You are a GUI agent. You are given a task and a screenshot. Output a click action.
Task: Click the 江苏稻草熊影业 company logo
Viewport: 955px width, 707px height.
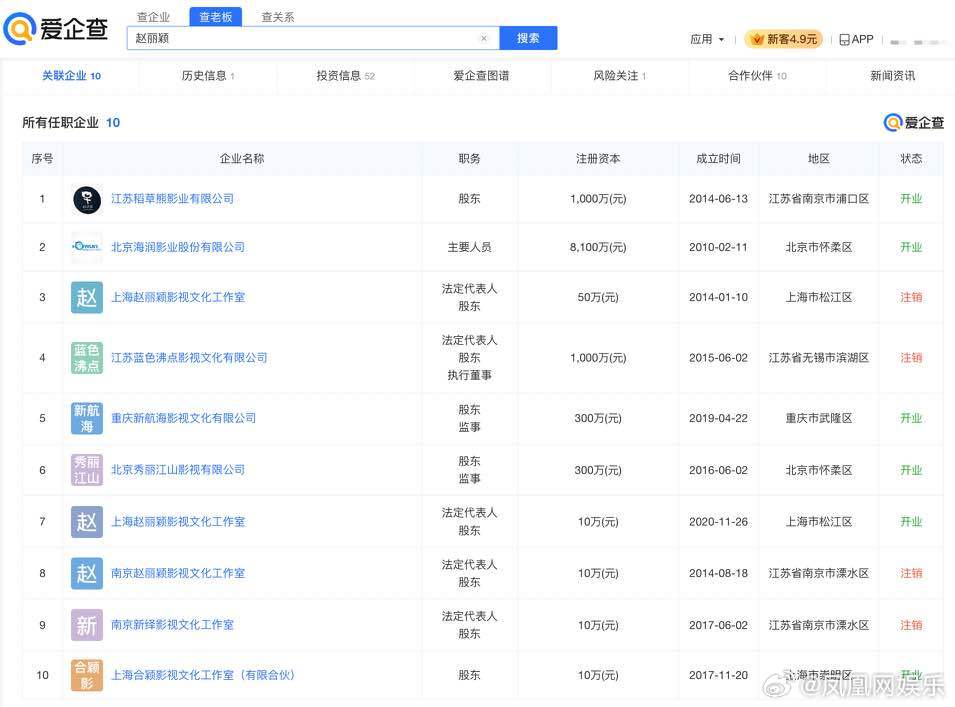click(x=86, y=199)
